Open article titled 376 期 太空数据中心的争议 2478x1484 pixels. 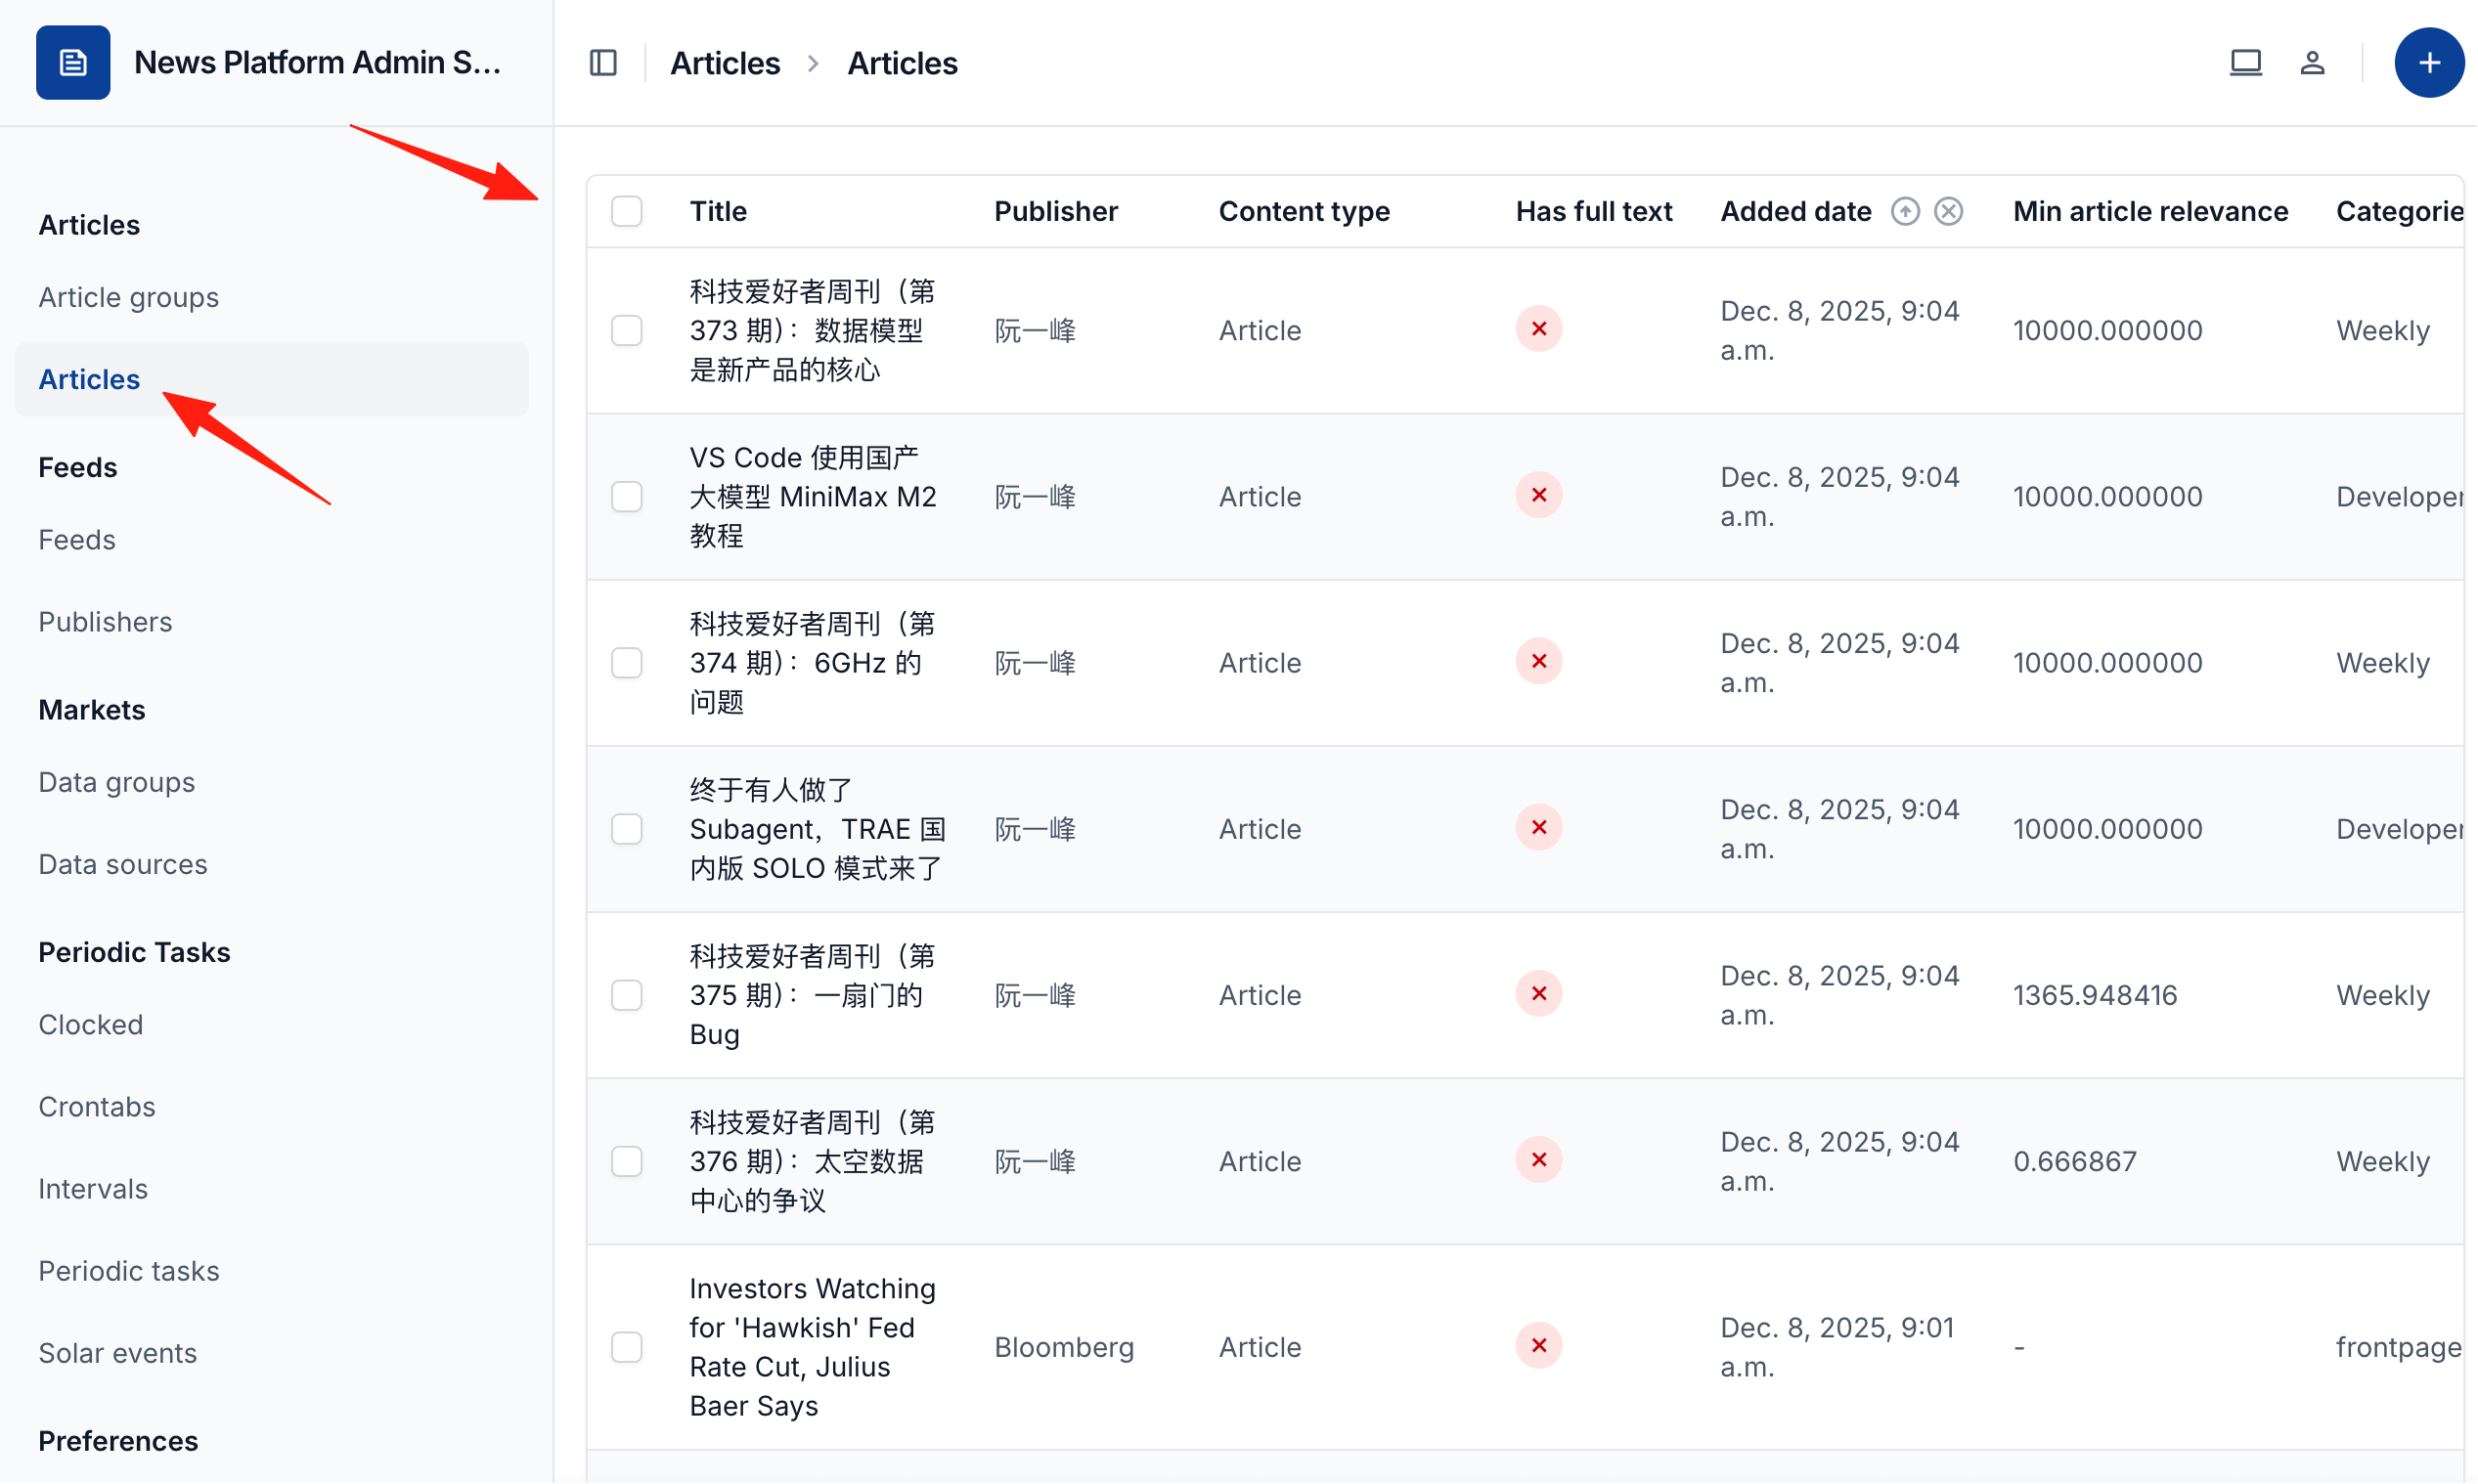(812, 1160)
